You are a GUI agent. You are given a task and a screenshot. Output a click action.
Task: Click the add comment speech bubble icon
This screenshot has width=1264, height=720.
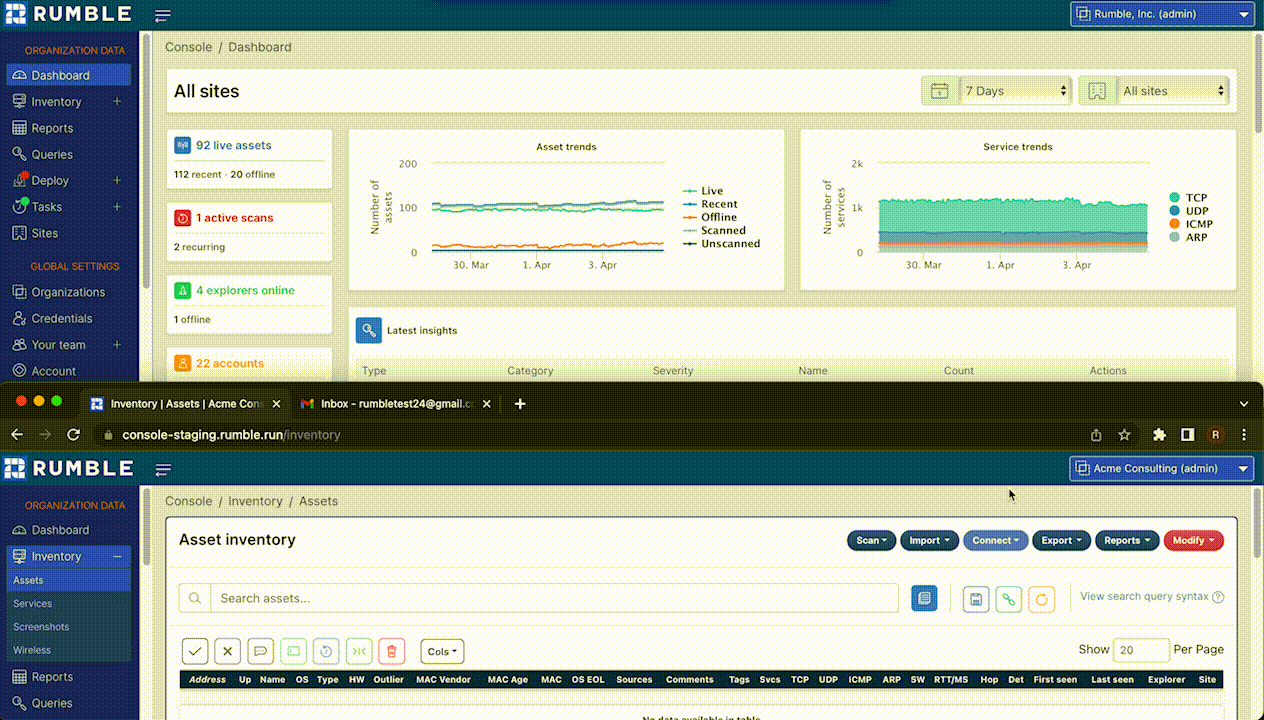260,651
